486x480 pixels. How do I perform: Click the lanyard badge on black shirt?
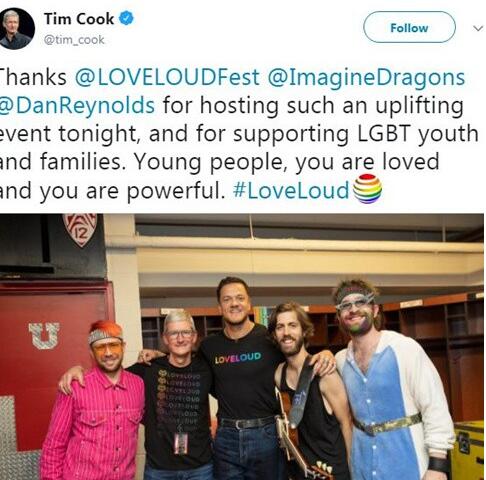click(180, 444)
